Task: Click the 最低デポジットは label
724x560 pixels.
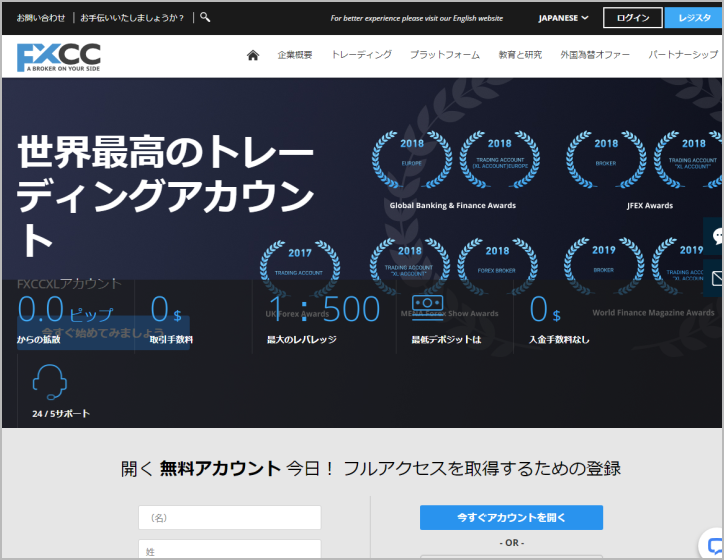Action: pyautogui.click(x=446, y=340)
